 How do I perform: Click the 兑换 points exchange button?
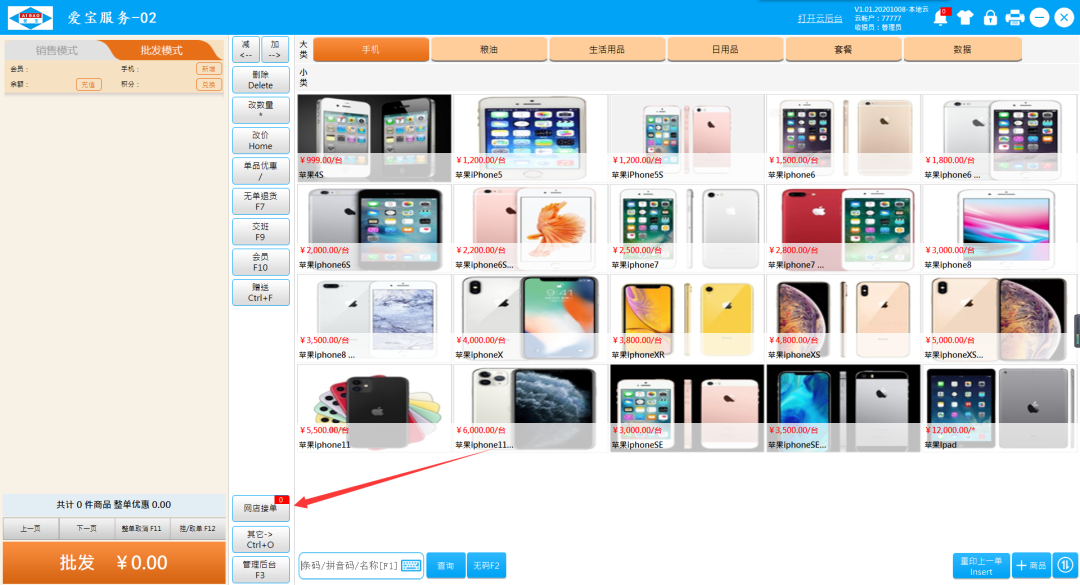point(209,85)
